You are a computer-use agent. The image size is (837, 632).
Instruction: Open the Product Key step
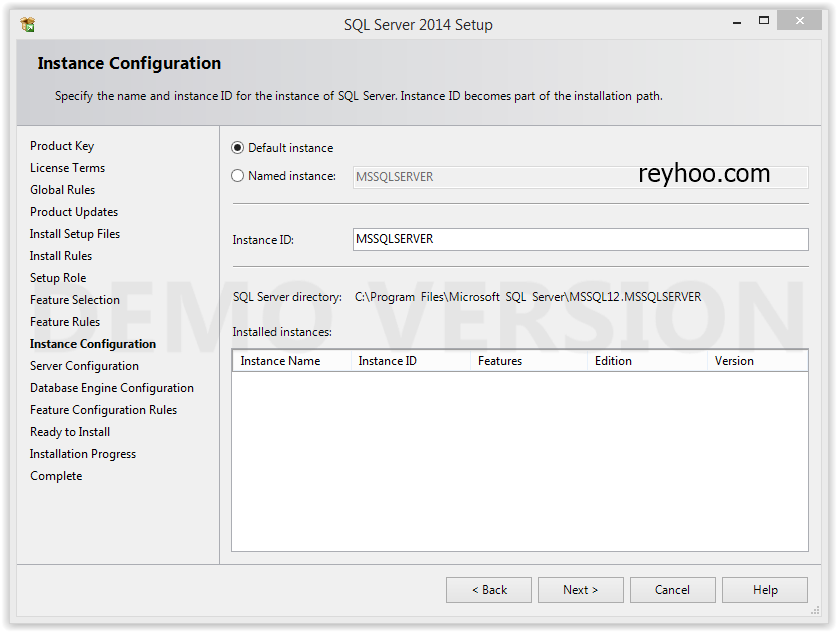pos(62,146)
